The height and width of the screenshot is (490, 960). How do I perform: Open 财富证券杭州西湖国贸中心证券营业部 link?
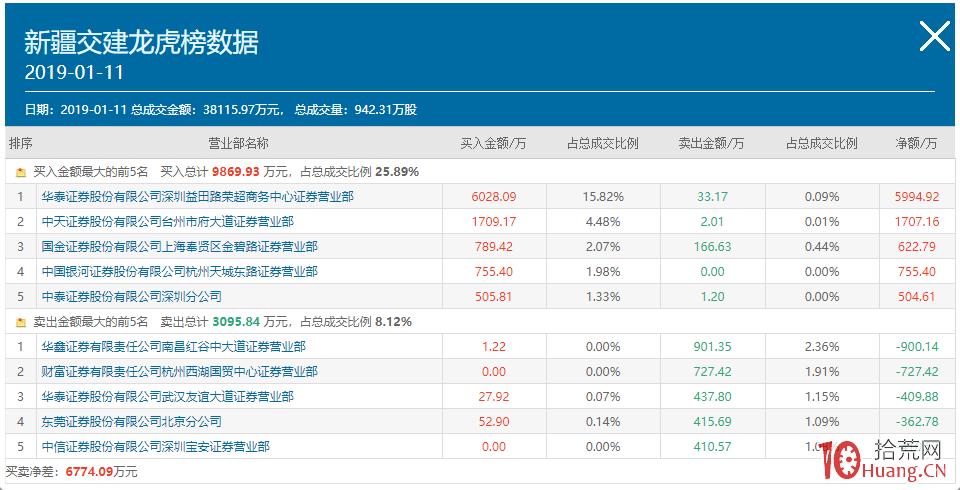point(179,372)
